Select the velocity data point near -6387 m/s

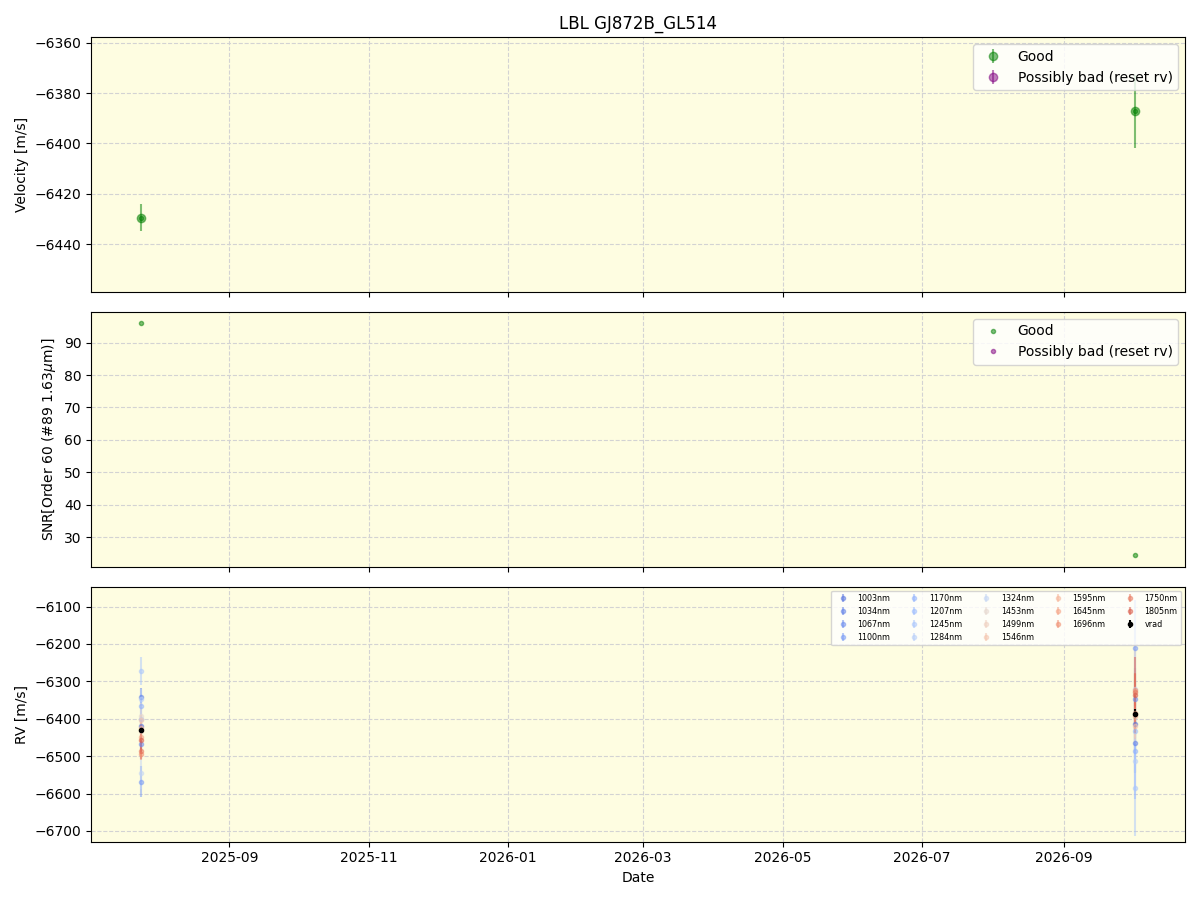click(x=1135, y=111)
